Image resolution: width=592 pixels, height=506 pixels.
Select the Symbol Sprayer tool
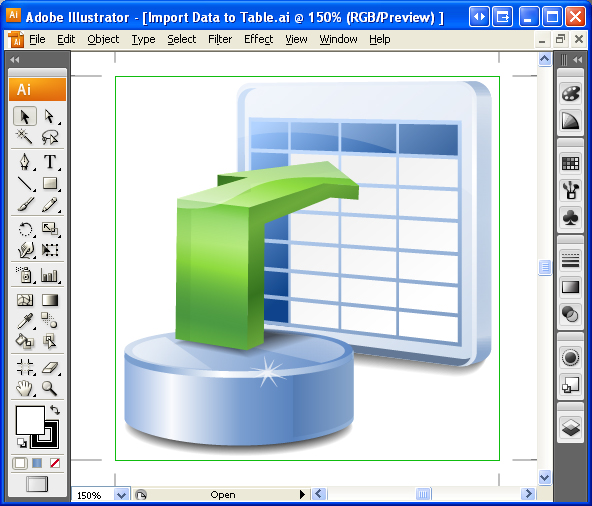click(25, 275)
